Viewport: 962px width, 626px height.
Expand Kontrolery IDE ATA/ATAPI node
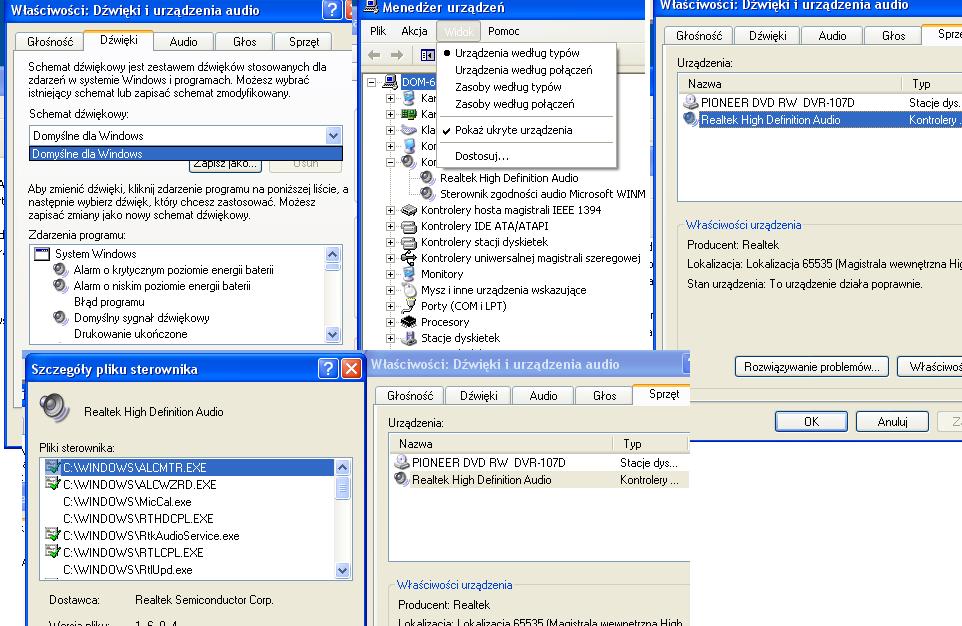(390, 226)
